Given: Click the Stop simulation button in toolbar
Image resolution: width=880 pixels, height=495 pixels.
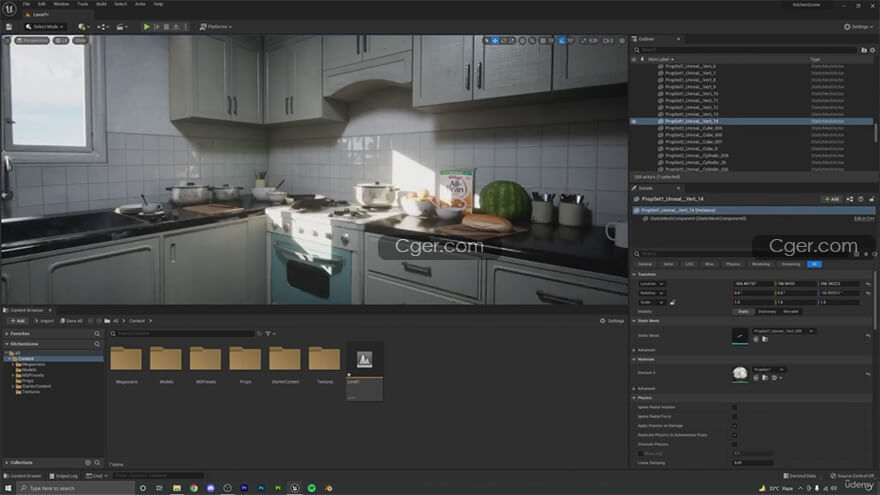Looking at the screenshot, I should pos(166,26).
